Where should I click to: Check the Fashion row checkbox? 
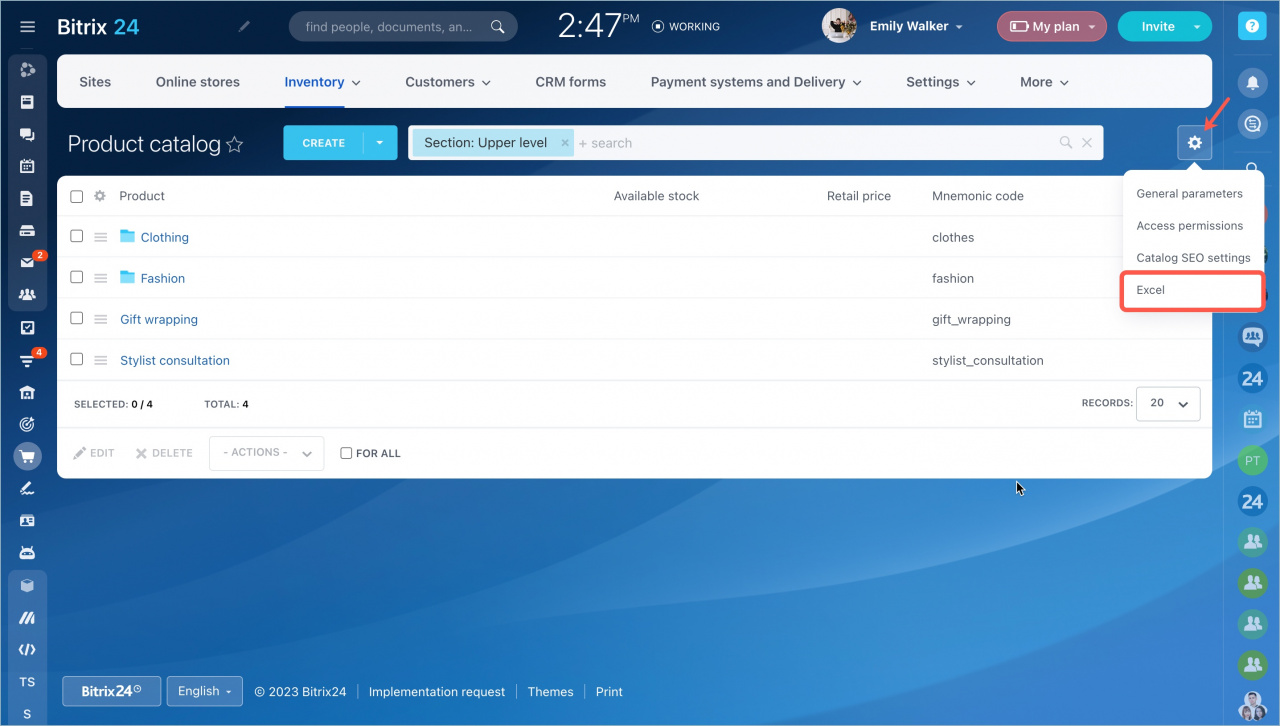click(x=77, y=277)
